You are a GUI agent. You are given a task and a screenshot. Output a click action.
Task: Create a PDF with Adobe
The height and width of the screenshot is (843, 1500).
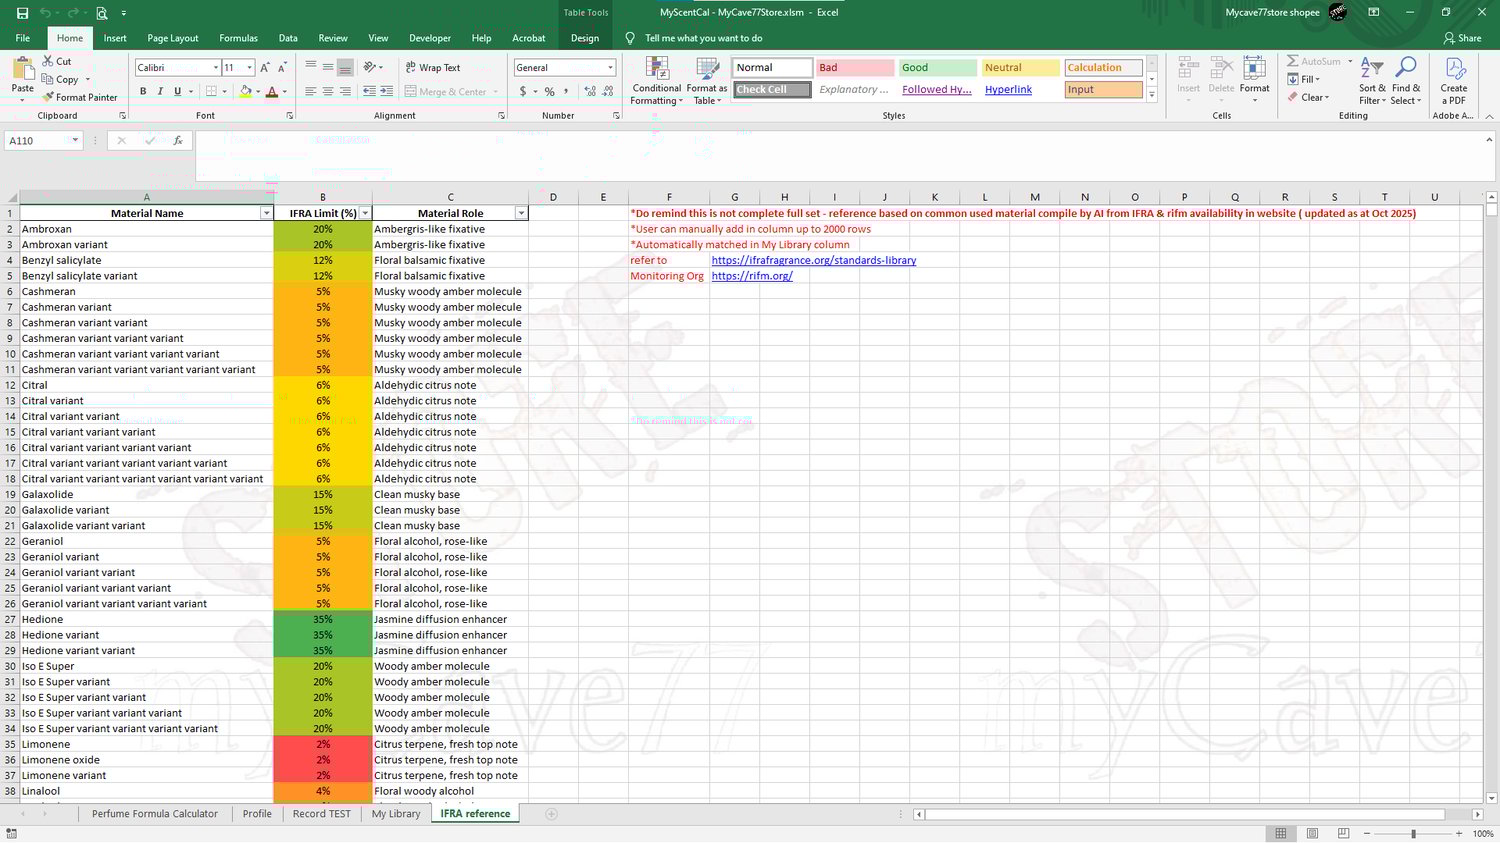point(1454,80)
